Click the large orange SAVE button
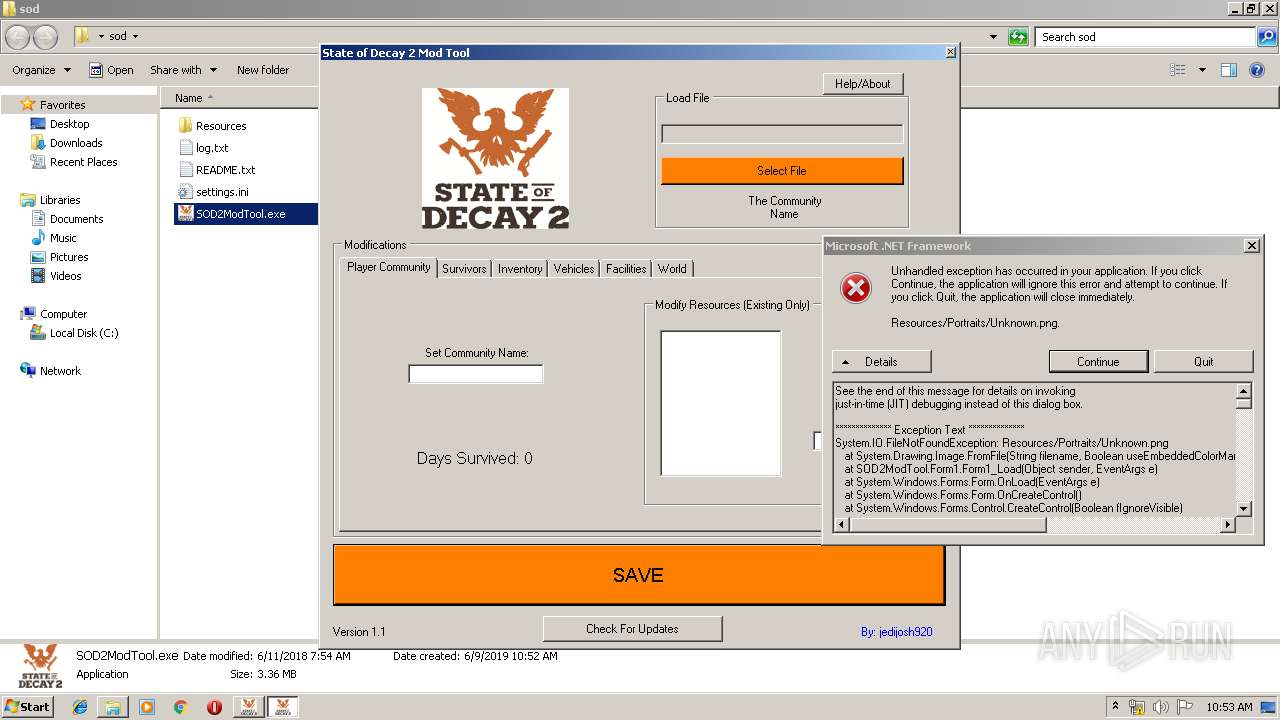The height and width of the screenshot is (720, 1280). click(638, 575)
